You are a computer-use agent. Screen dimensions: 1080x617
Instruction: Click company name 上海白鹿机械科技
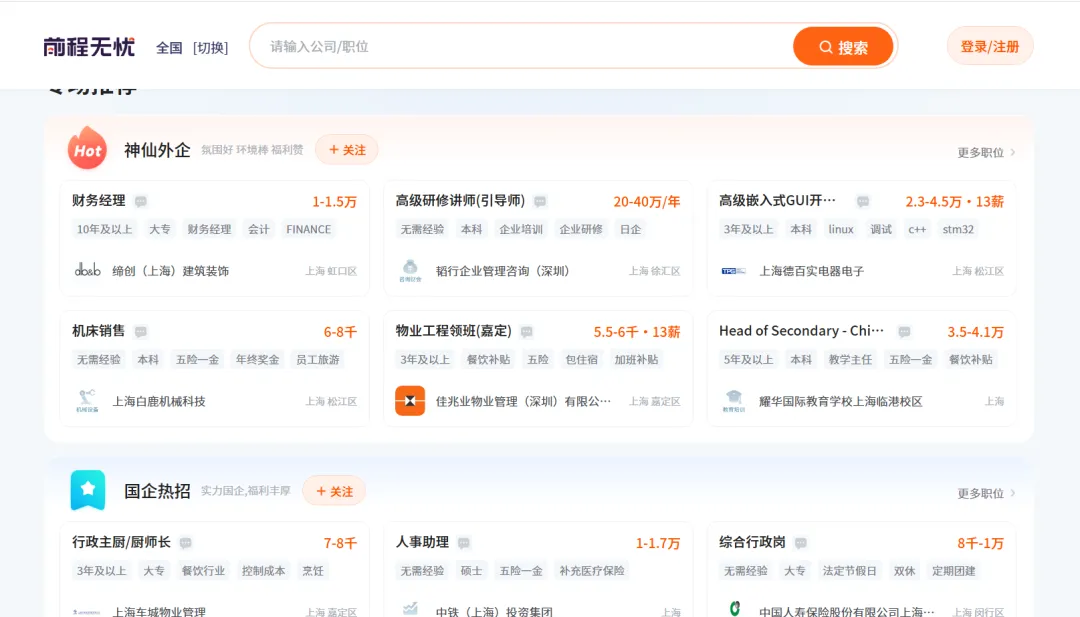[159, 401]
